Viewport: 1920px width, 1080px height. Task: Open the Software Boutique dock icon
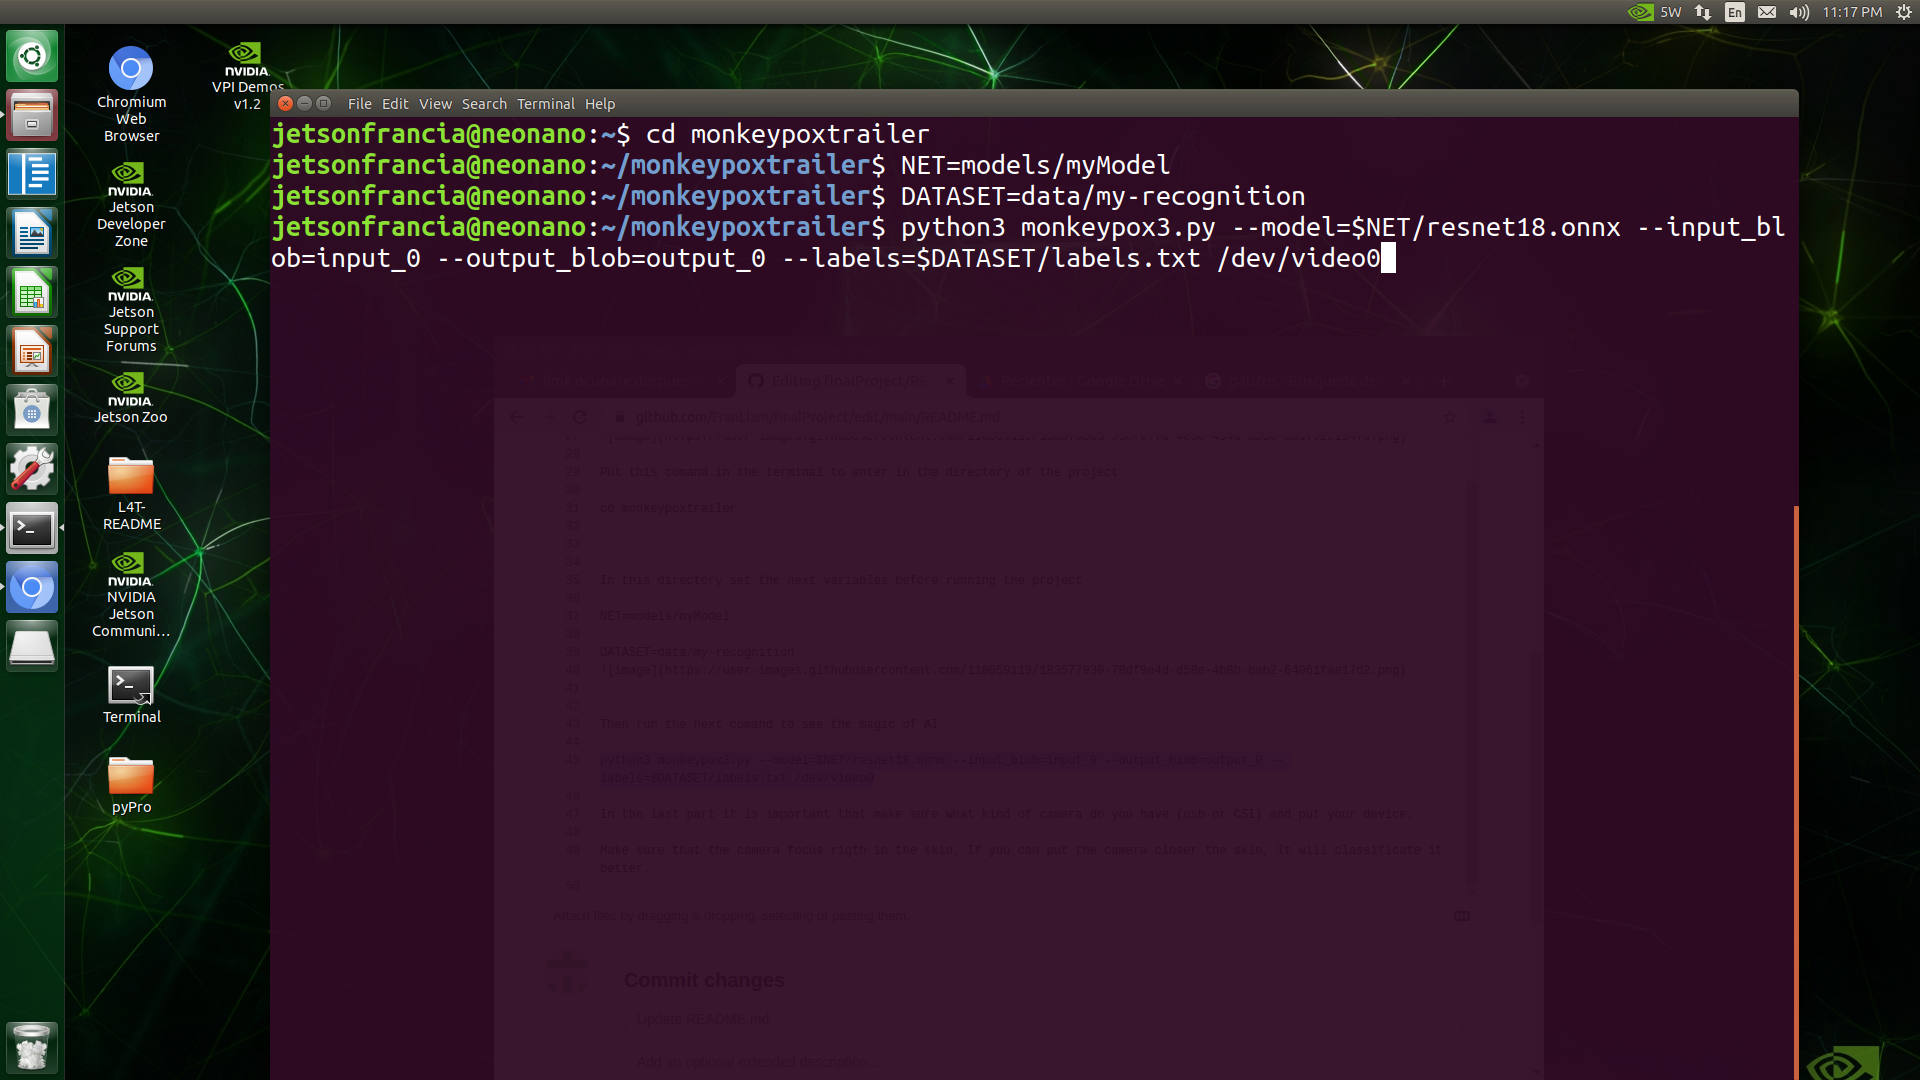click(32, 409)
